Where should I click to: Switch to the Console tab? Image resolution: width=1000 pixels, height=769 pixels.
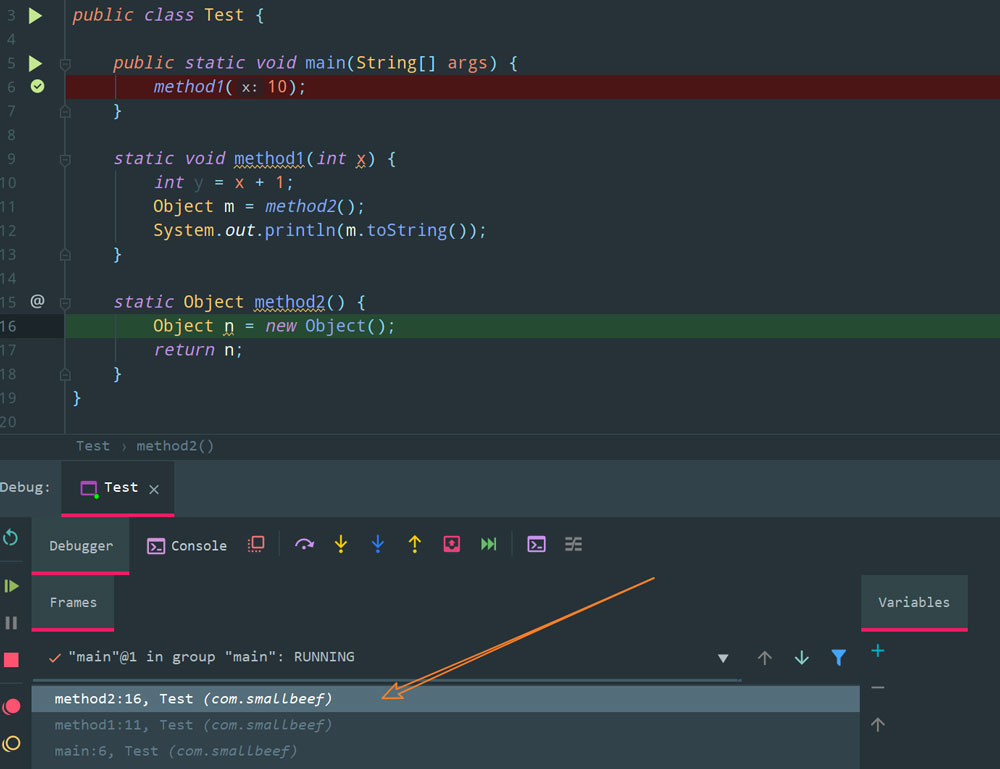tap(187, 546)
